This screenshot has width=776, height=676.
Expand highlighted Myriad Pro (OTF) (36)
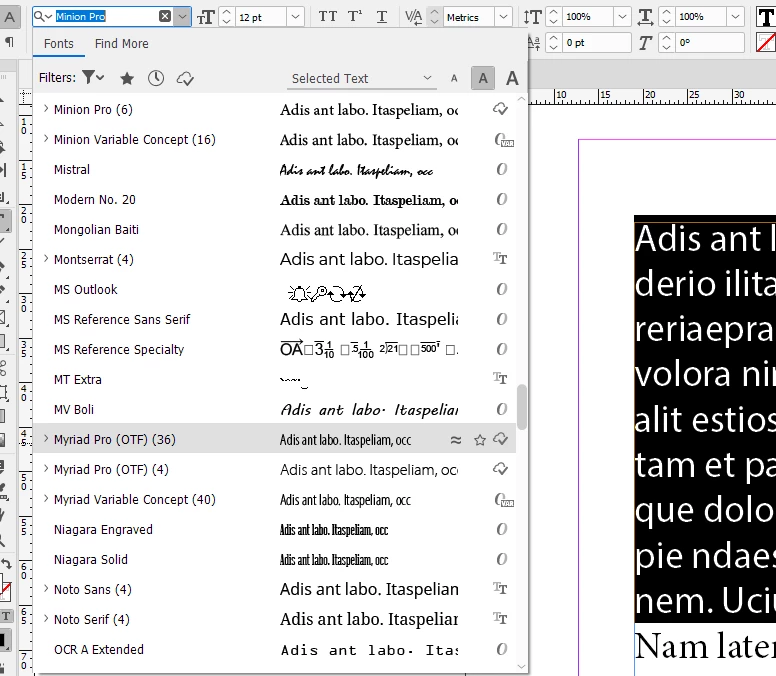click(x=46, y=438)
